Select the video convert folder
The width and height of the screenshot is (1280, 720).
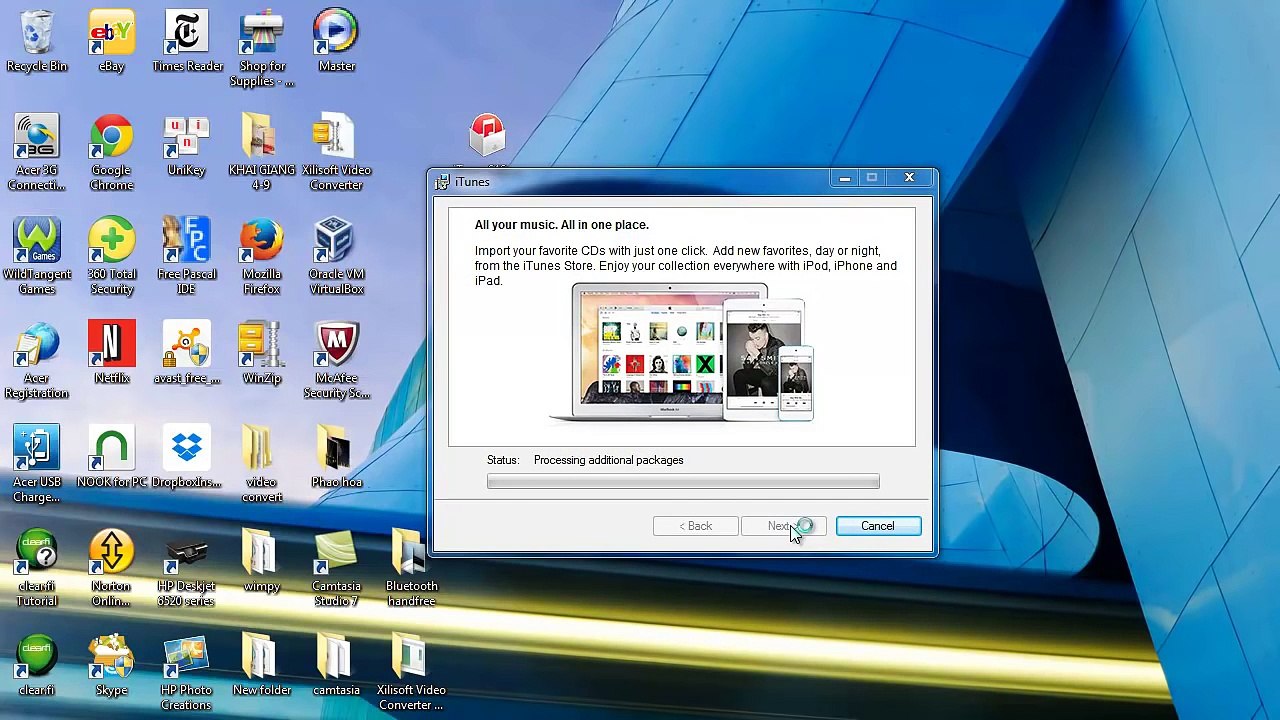click(261, 464)
